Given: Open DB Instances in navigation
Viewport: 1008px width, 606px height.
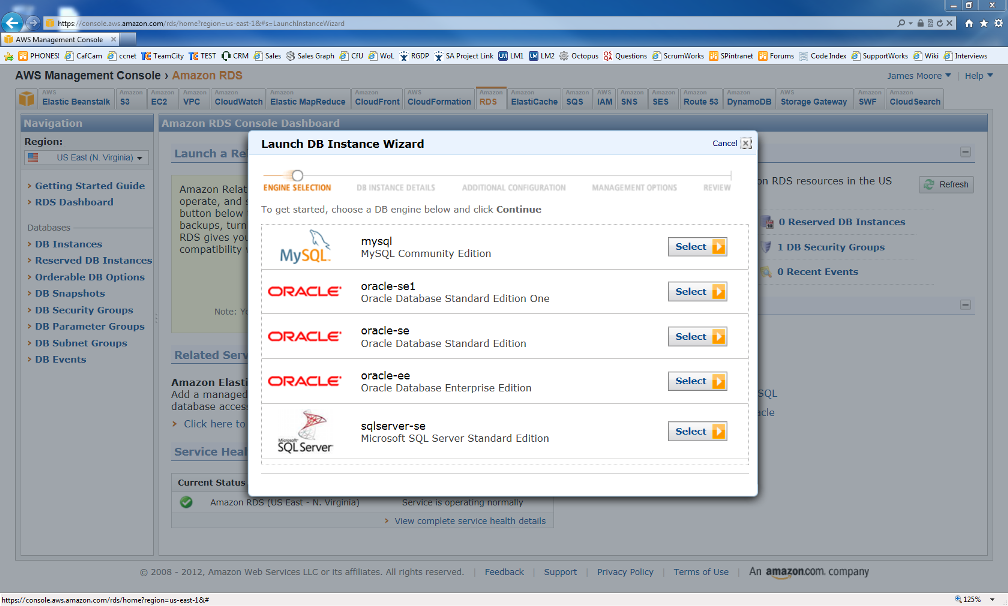Looking at the screenshot, I should click(69, 244).
